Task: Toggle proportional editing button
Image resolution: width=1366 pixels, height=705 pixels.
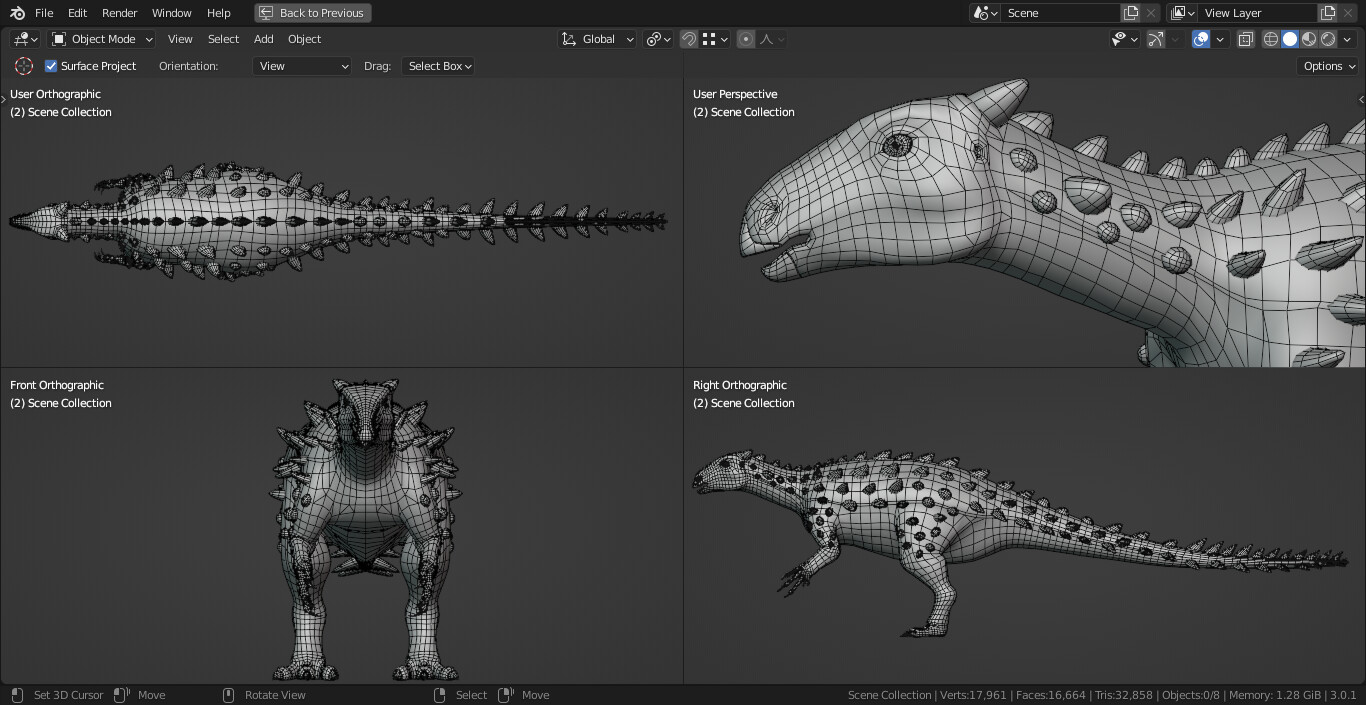Action: (x=746, y=39)
